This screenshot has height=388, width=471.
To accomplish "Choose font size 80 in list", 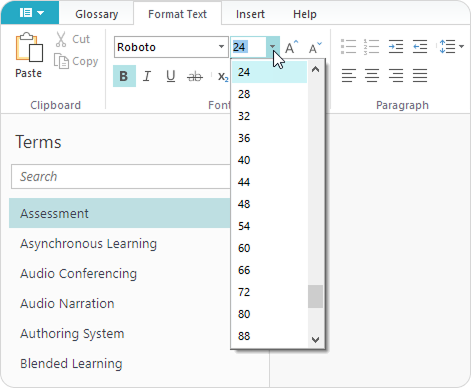I will click(269, 314).
